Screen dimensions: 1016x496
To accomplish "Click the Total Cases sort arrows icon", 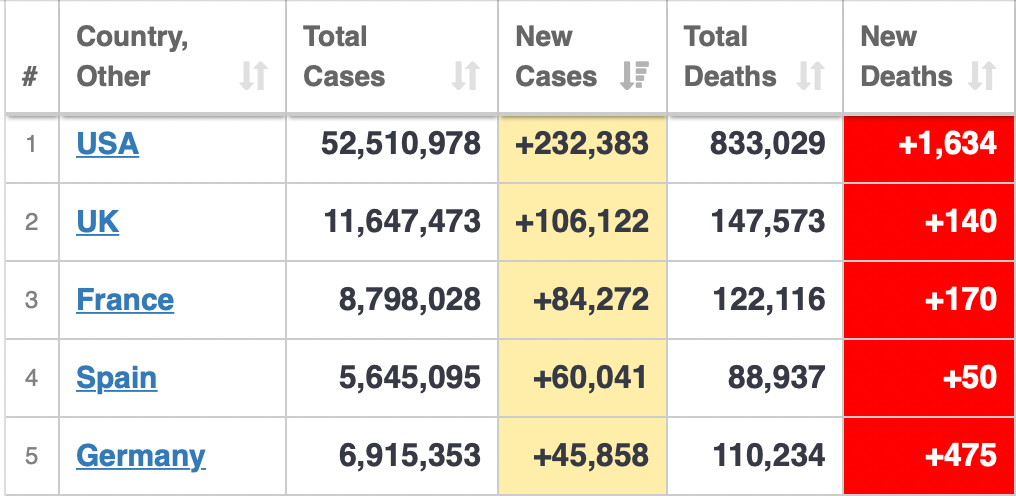I will [465, 77].
